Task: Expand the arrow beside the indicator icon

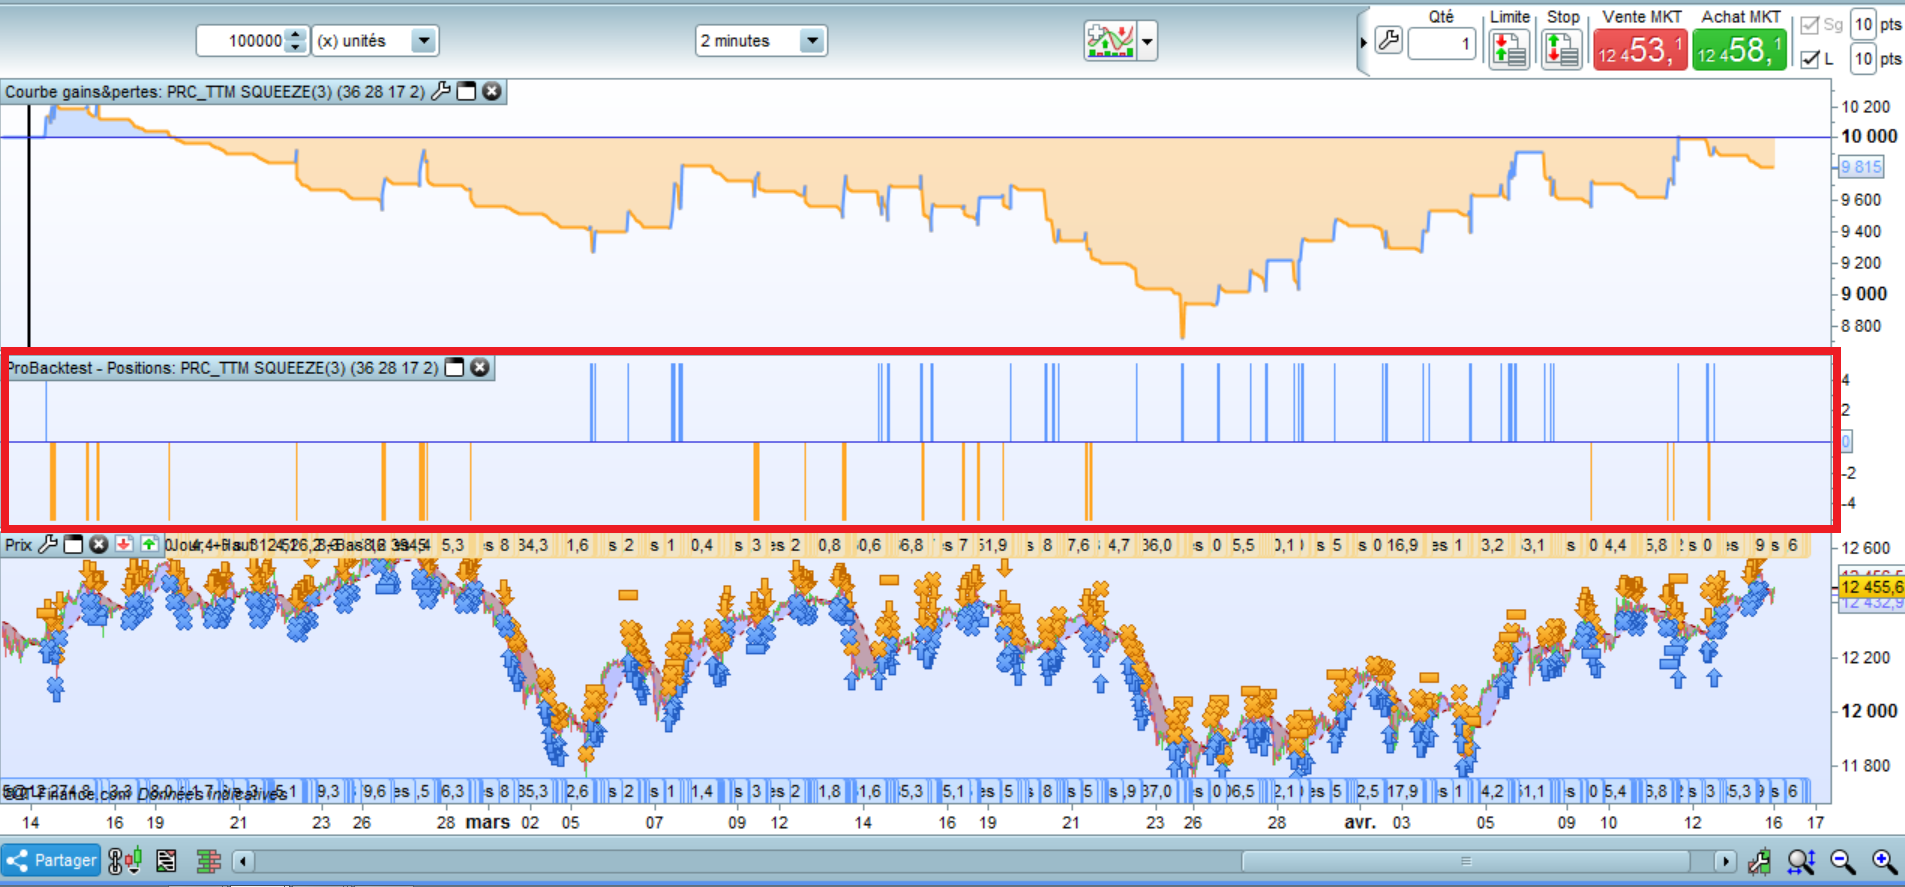Action: [x=1147, y=42]
